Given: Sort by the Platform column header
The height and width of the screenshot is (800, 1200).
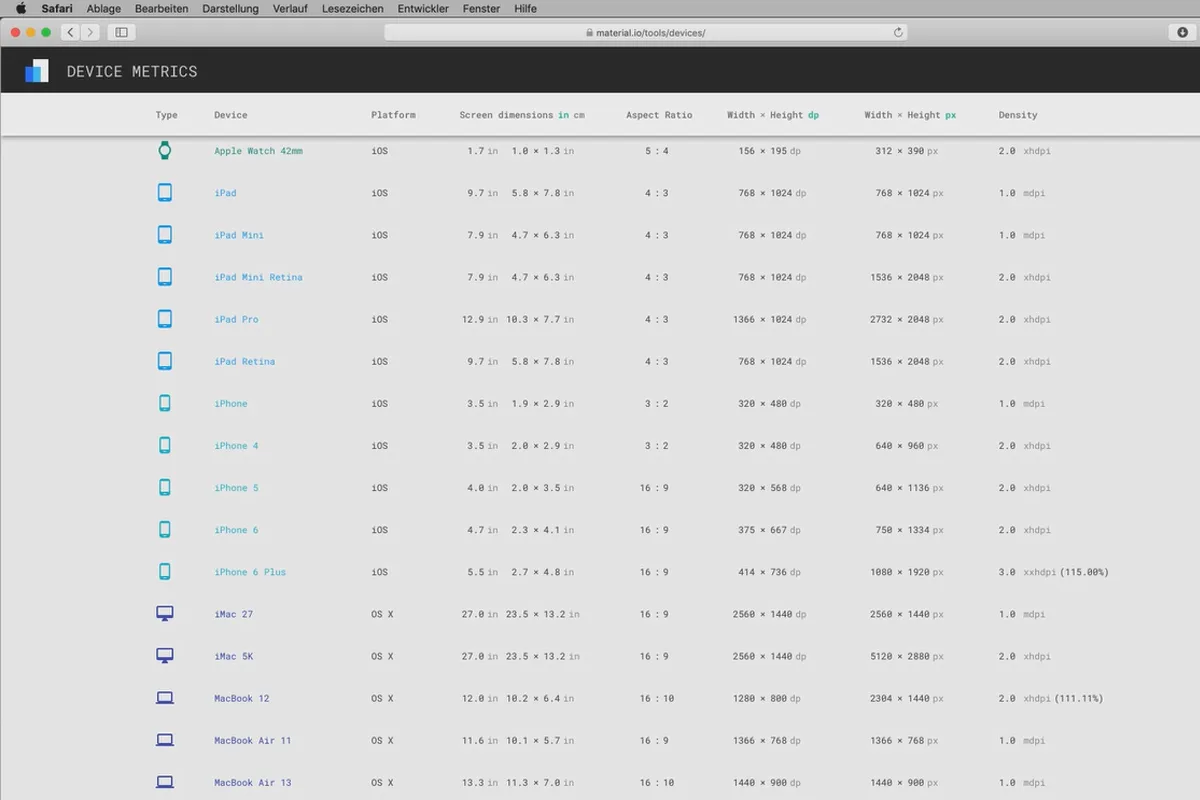Looking at the screenshot, I should coord(393,115).
